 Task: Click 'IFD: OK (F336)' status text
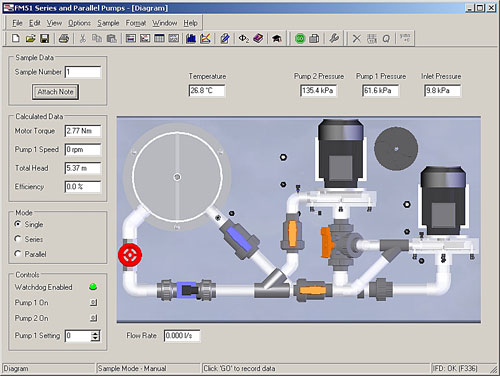(x=455, y=368)
